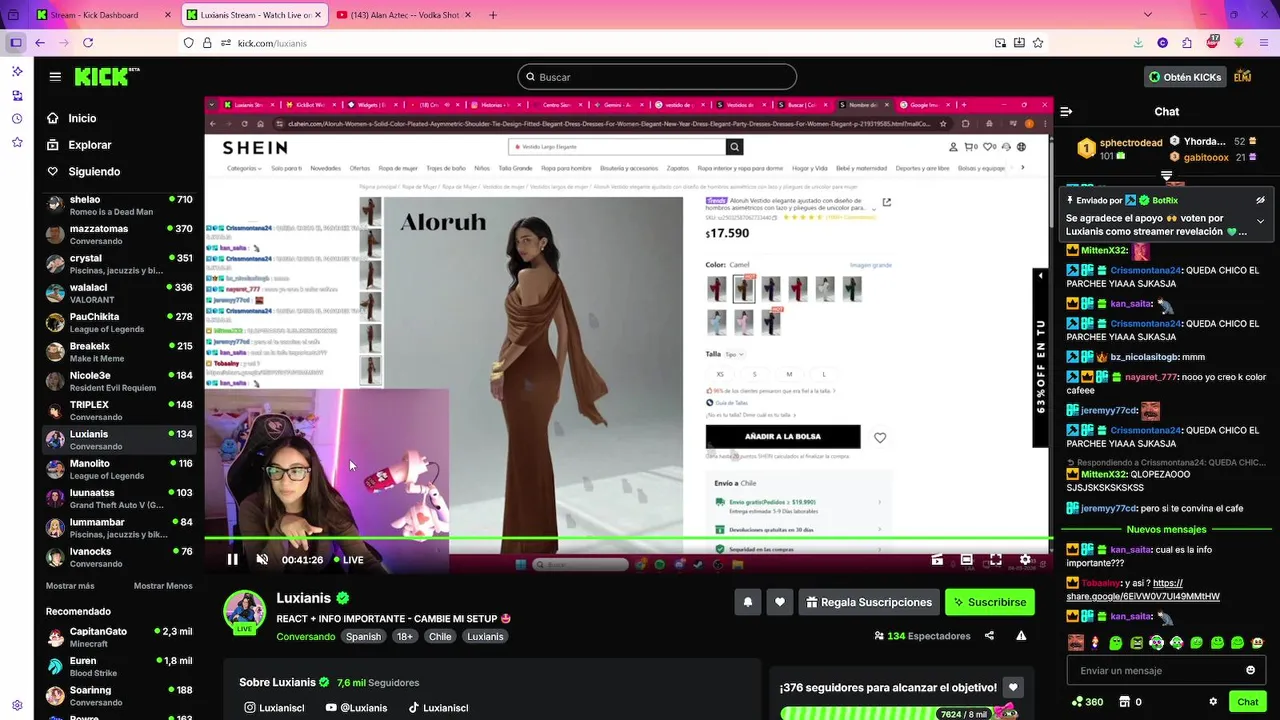Pause the live stream playback

232,560
